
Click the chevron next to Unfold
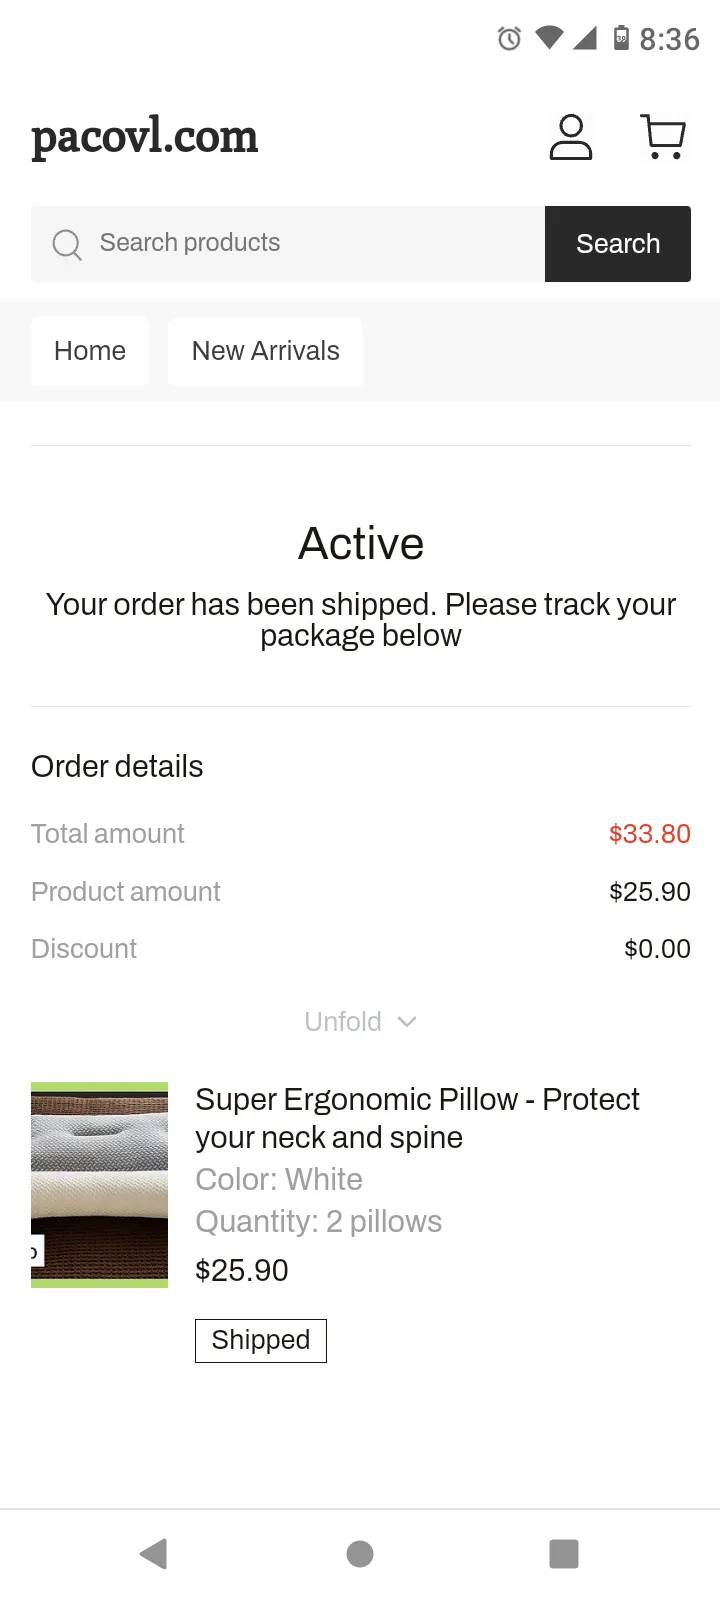click(406, 1022)
